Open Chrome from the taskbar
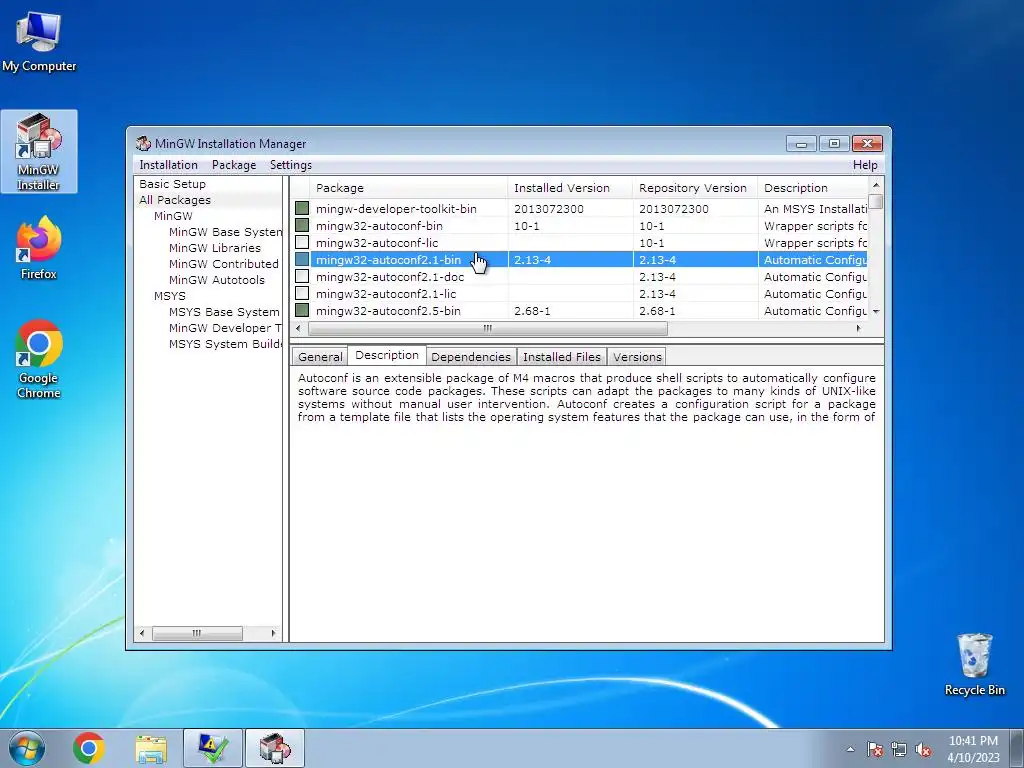 pyautogui.click(x=89, y=748)
